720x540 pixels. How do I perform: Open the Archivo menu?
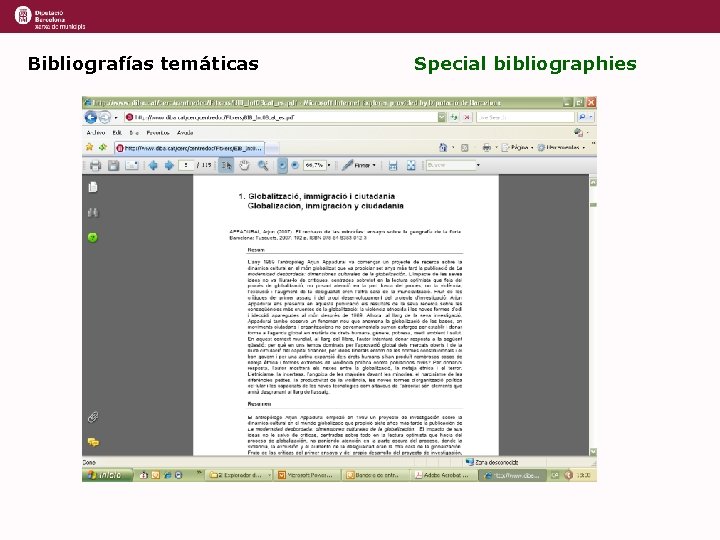tap(96, 133)
